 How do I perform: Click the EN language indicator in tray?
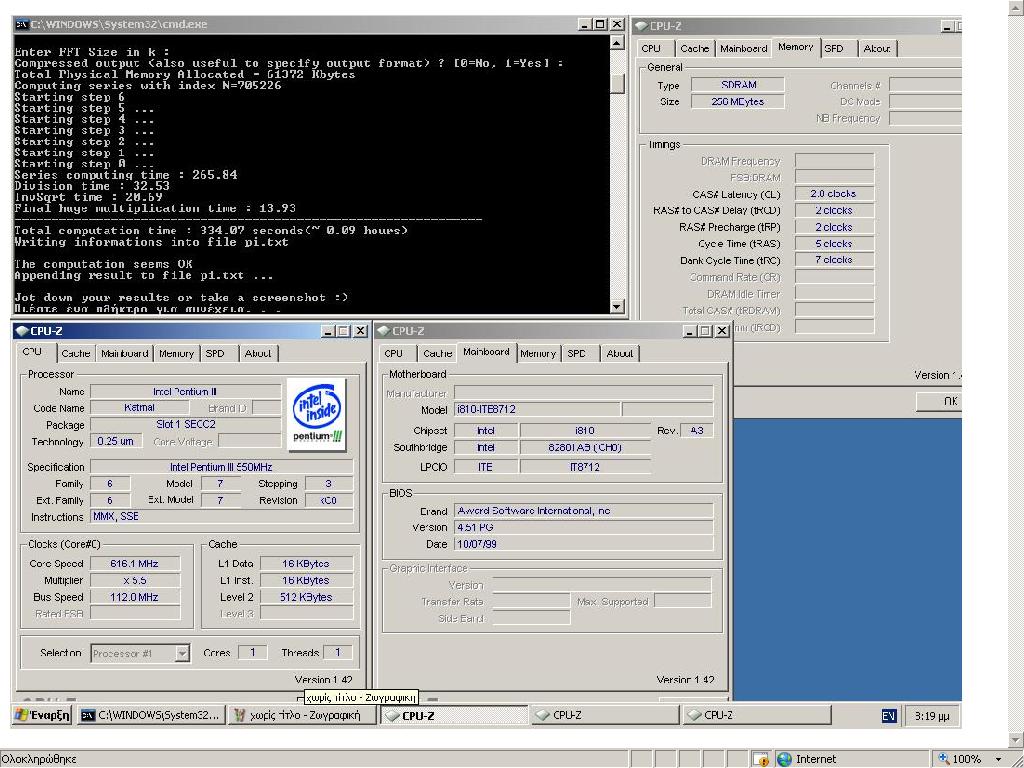pyautogui.click(x=889, y=716)
